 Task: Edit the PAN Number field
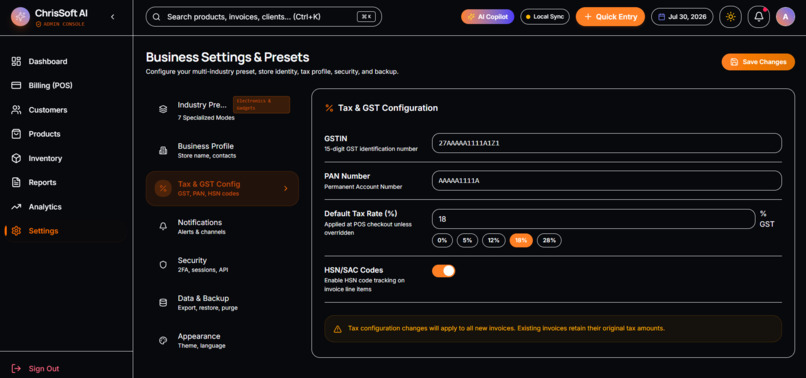607,181
